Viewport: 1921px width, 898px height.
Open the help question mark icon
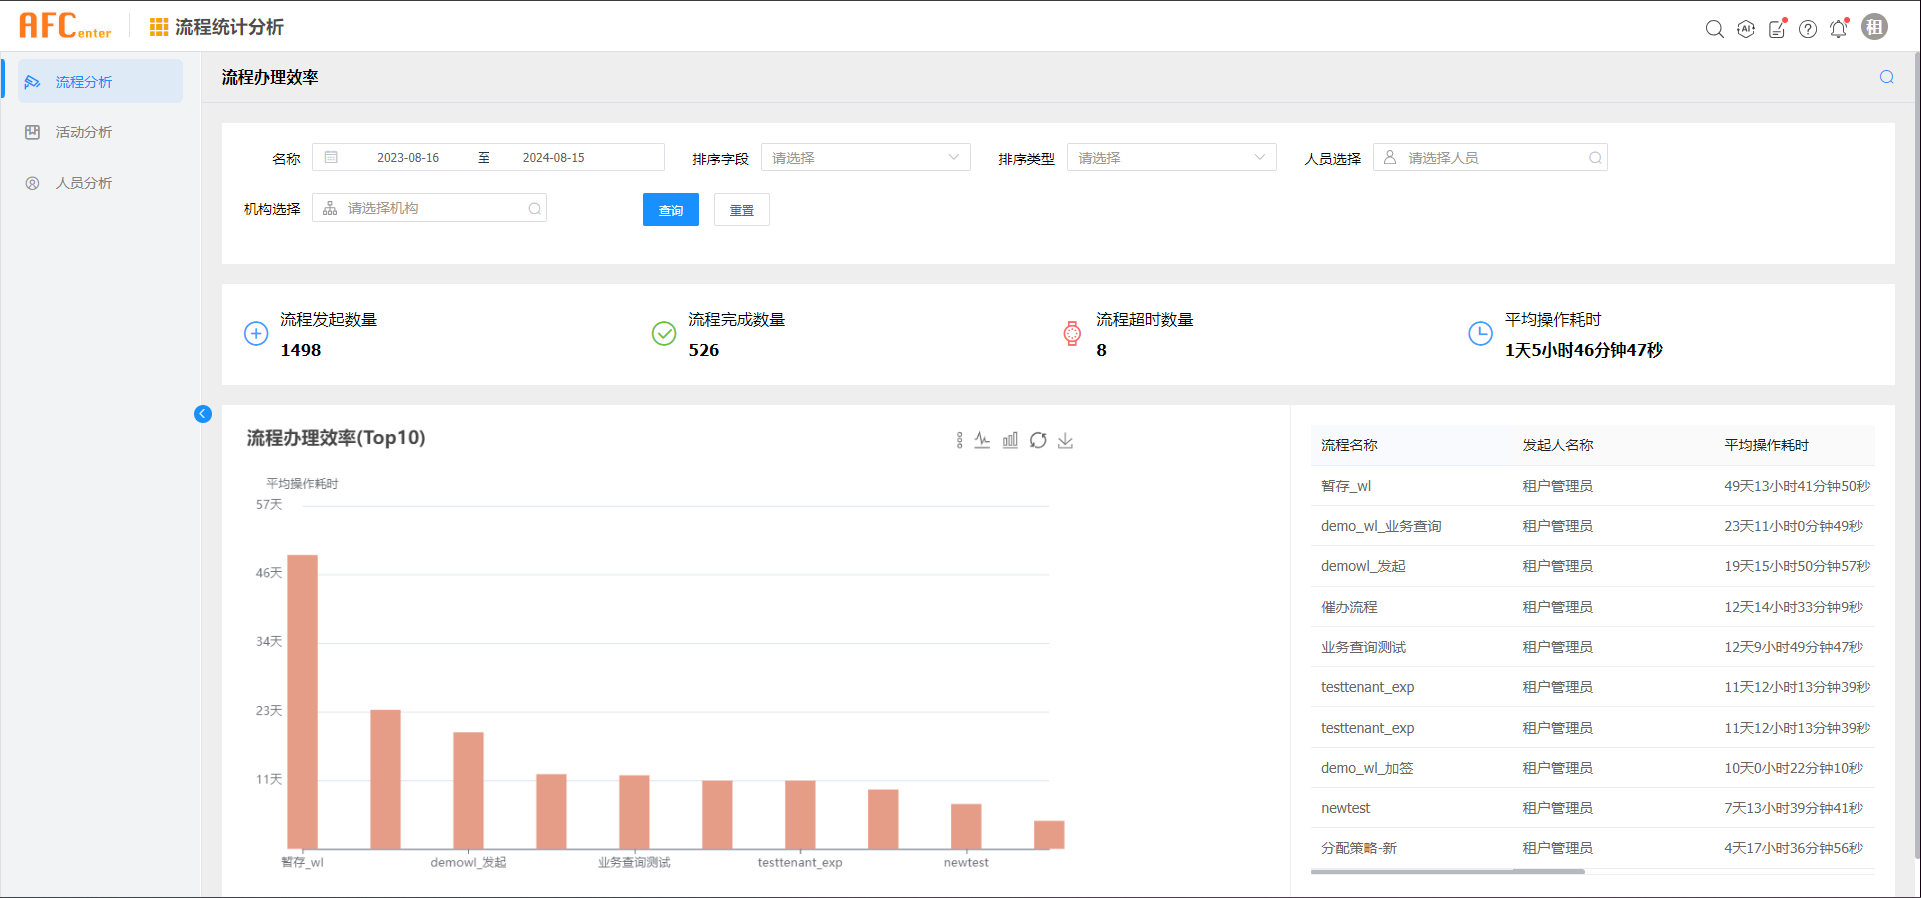click(1808, 29)
